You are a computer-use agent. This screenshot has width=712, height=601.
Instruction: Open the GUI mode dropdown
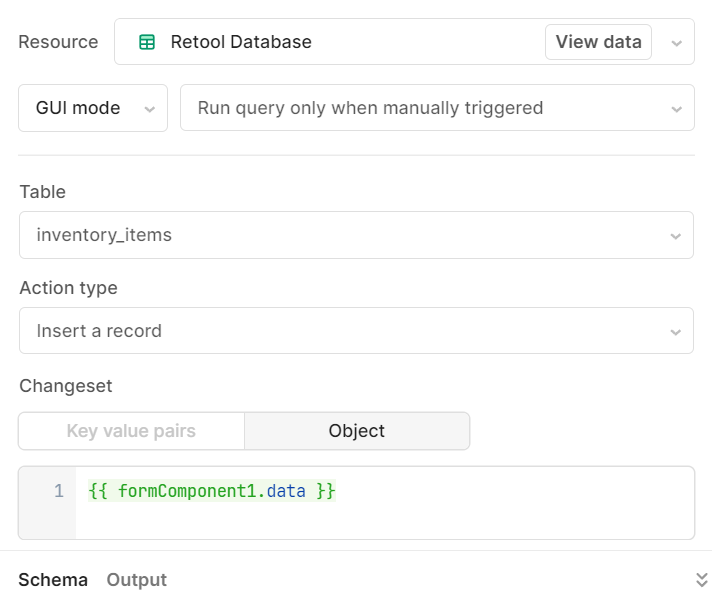pos(93,108)
